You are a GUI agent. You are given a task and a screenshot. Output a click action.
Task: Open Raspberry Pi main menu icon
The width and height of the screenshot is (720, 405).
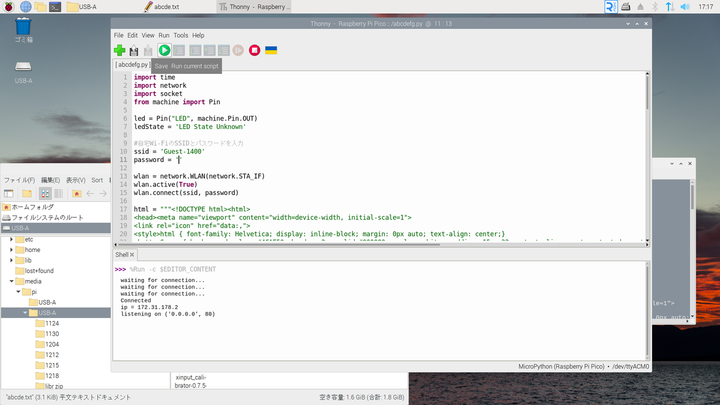coord(9,6)
